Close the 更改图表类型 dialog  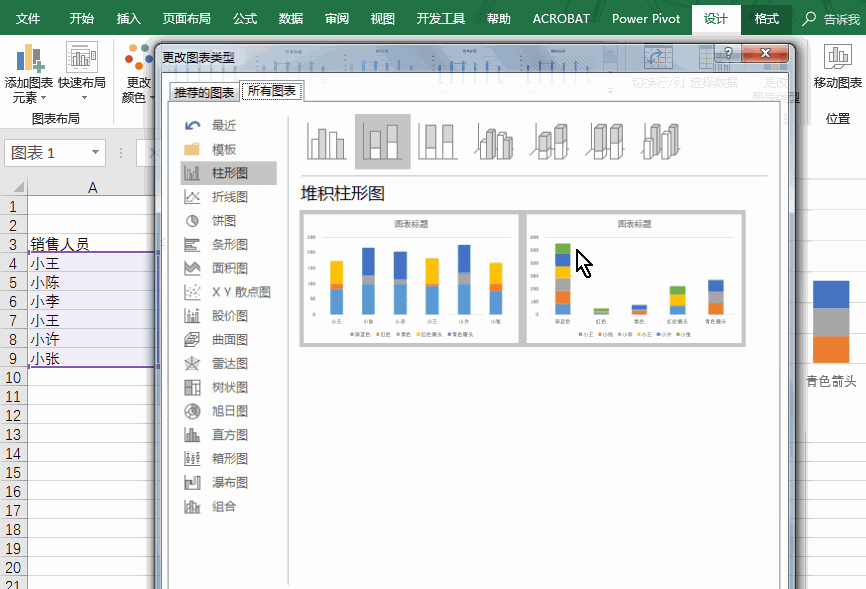click(765, 53)
